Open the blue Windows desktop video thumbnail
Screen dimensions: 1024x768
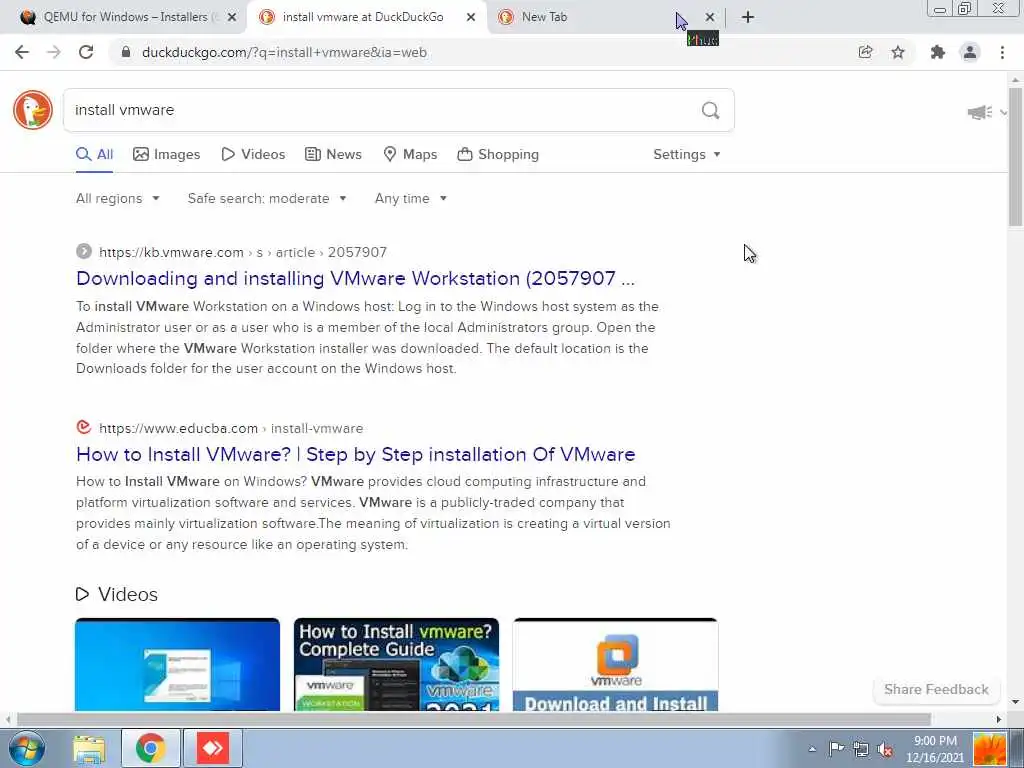[x=178, y=664]
